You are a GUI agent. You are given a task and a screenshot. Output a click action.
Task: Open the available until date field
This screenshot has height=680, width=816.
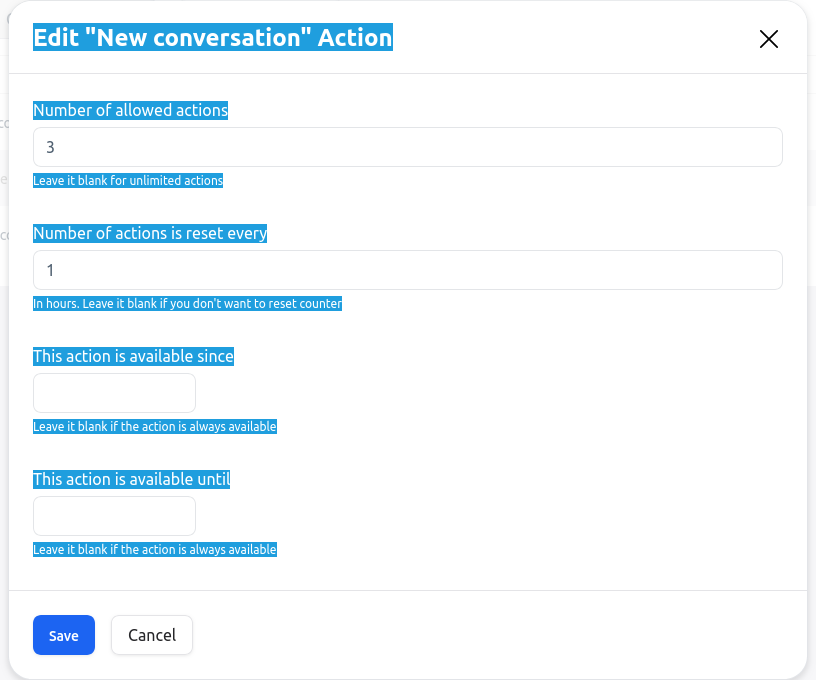click(x=114, y=516)
